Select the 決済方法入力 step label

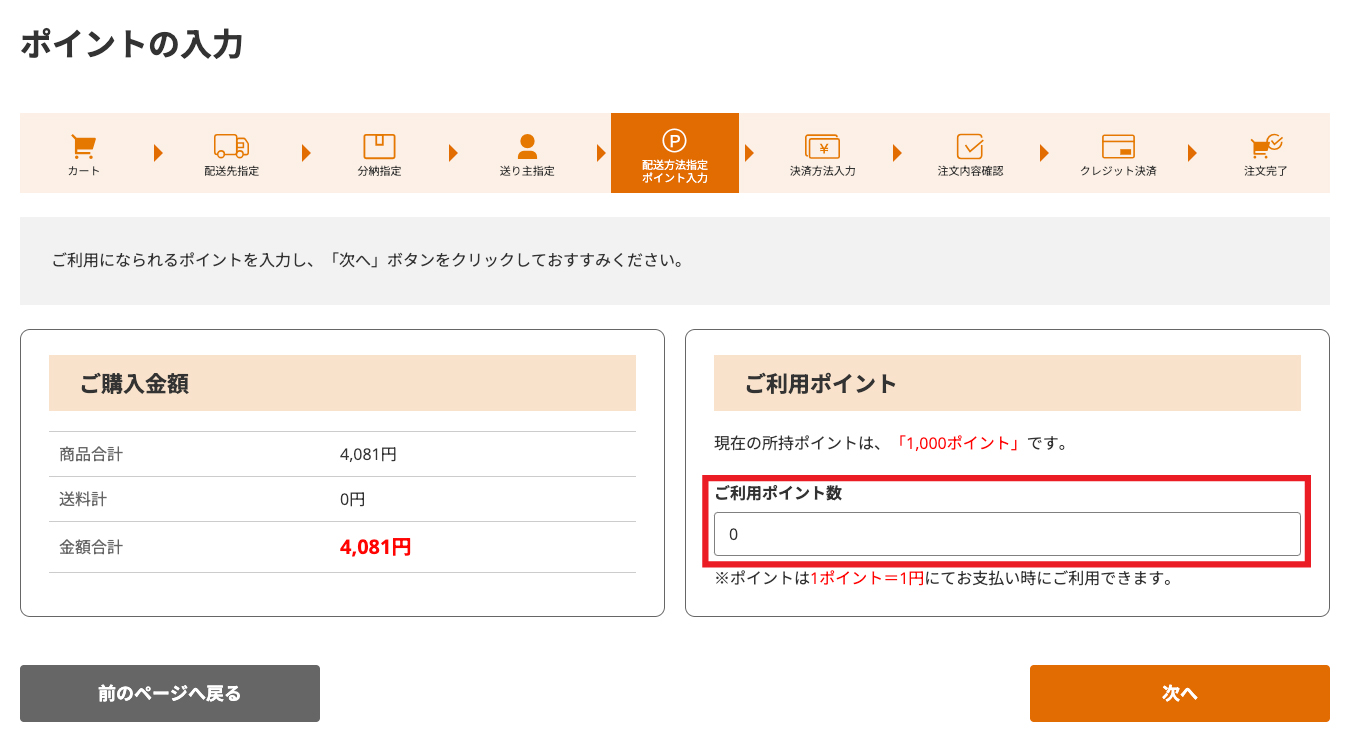point(822,171)
